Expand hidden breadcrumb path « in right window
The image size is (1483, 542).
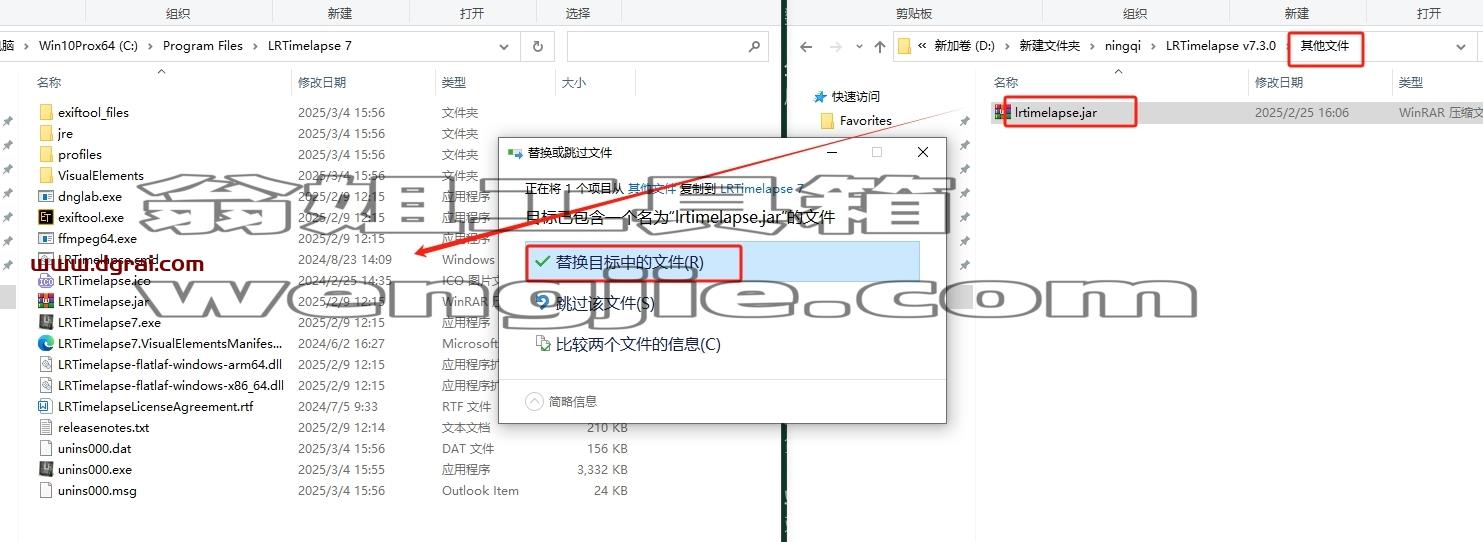coord(922,46)
